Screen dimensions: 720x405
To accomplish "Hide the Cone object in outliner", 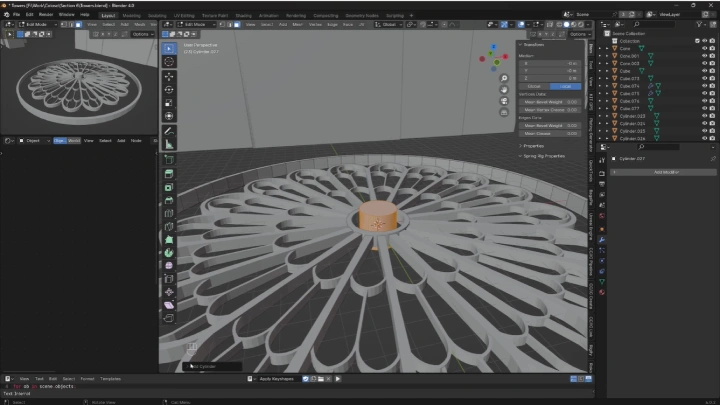I will pos(704,48).
